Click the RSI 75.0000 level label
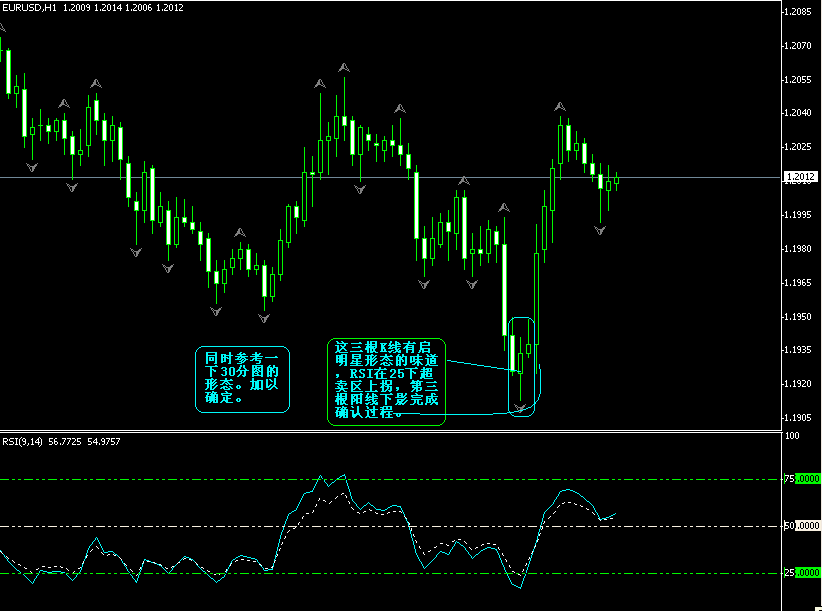The height and width of the screenshot is (611, 822). 802,479
